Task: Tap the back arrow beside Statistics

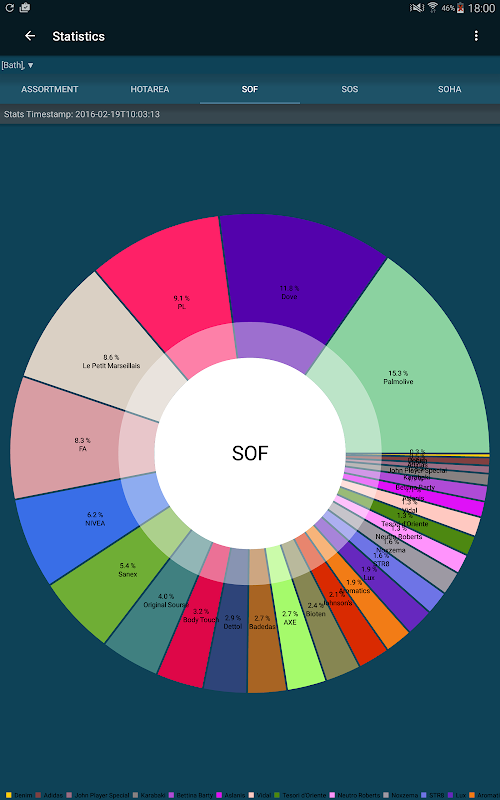Action: tap(30, 36)
